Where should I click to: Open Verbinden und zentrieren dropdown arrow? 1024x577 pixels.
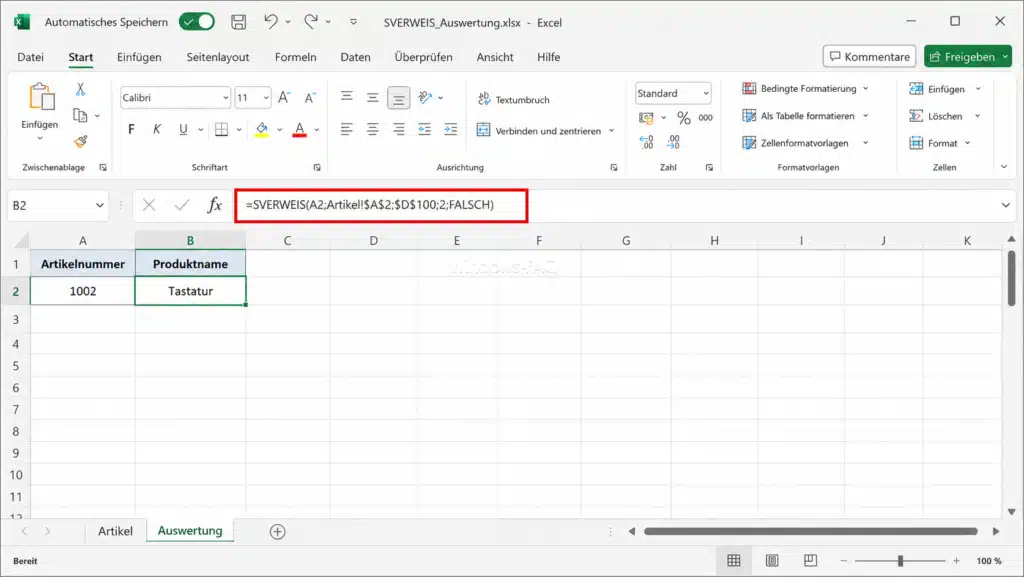point(612,131)
